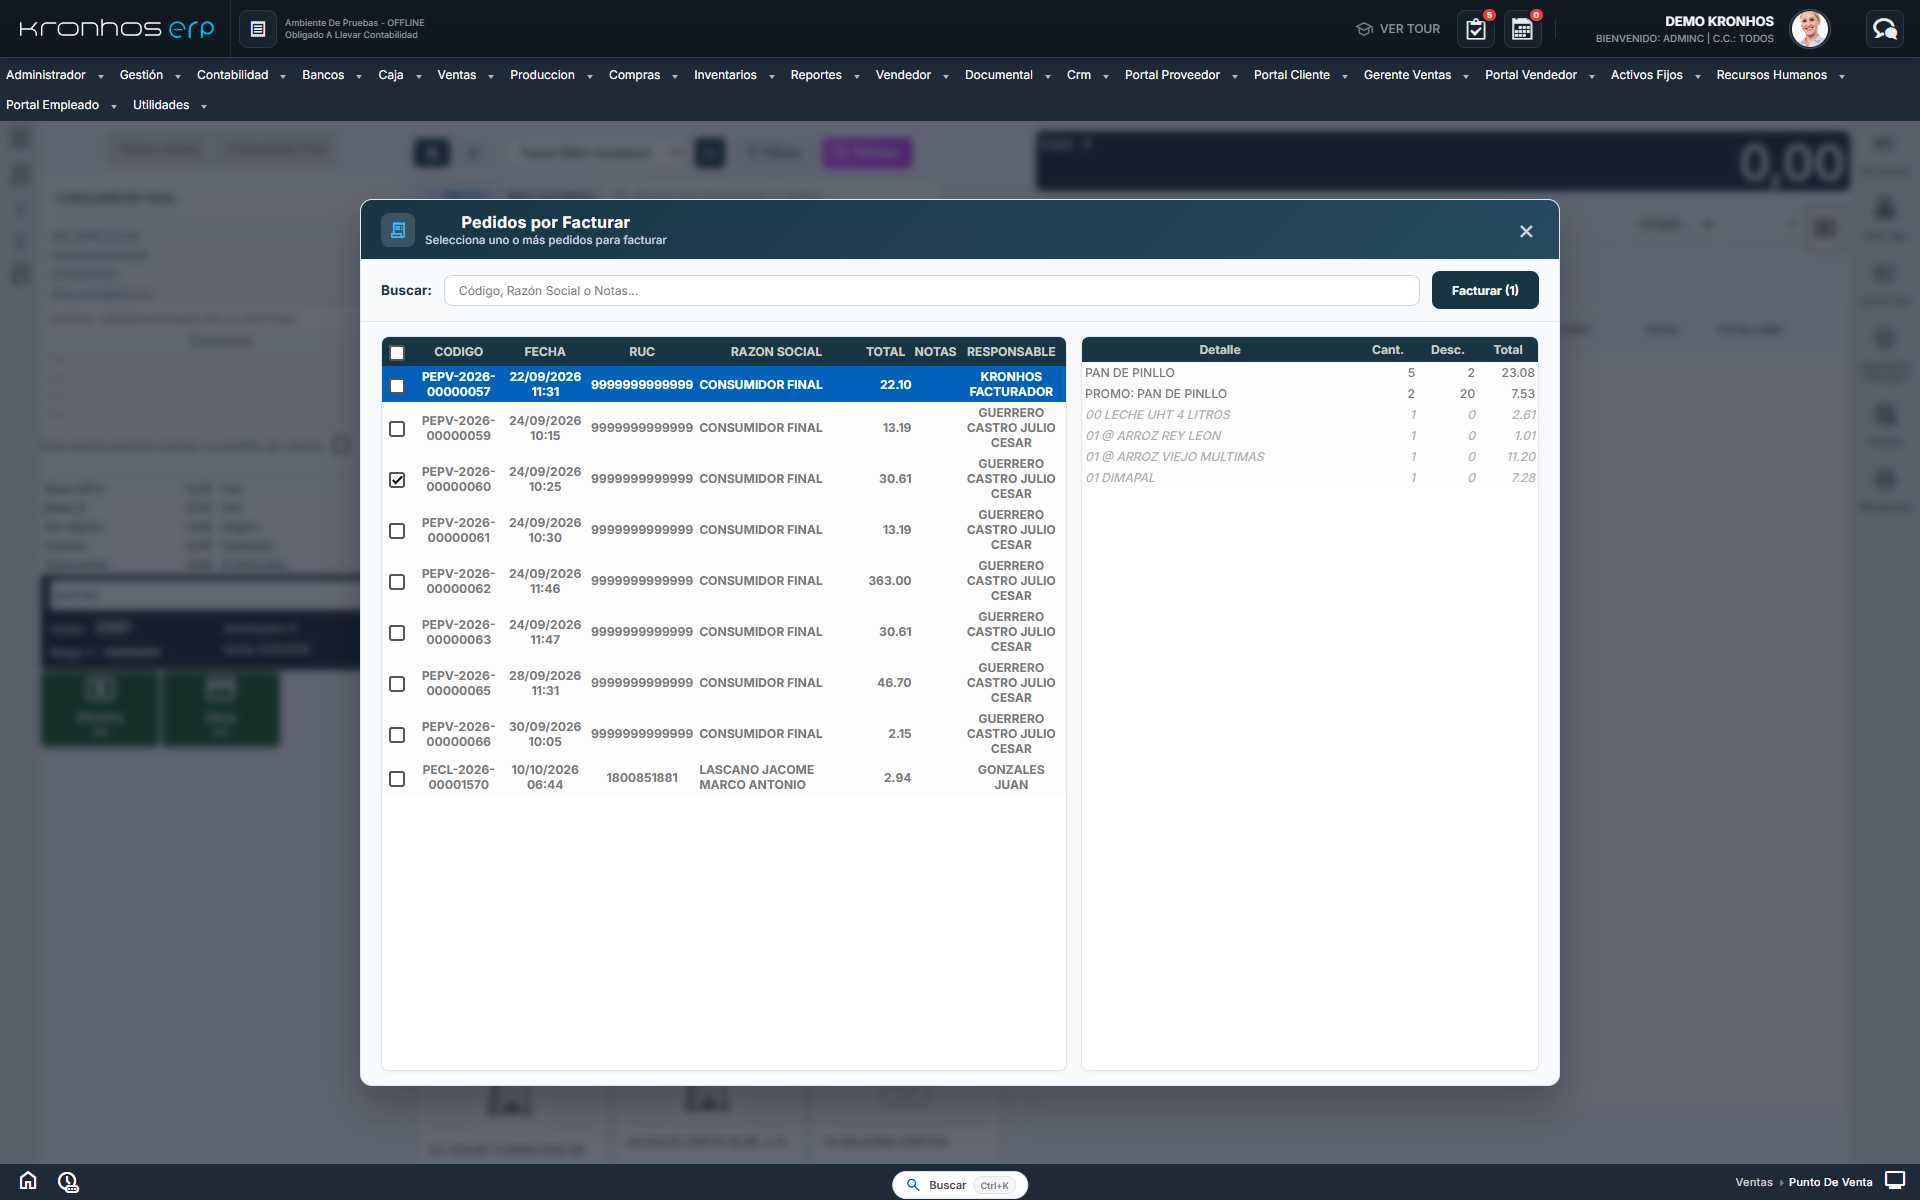Sort by the FECHA column header
Image resolution: width=1920 pixels, height=1200 pixels.
545,352
